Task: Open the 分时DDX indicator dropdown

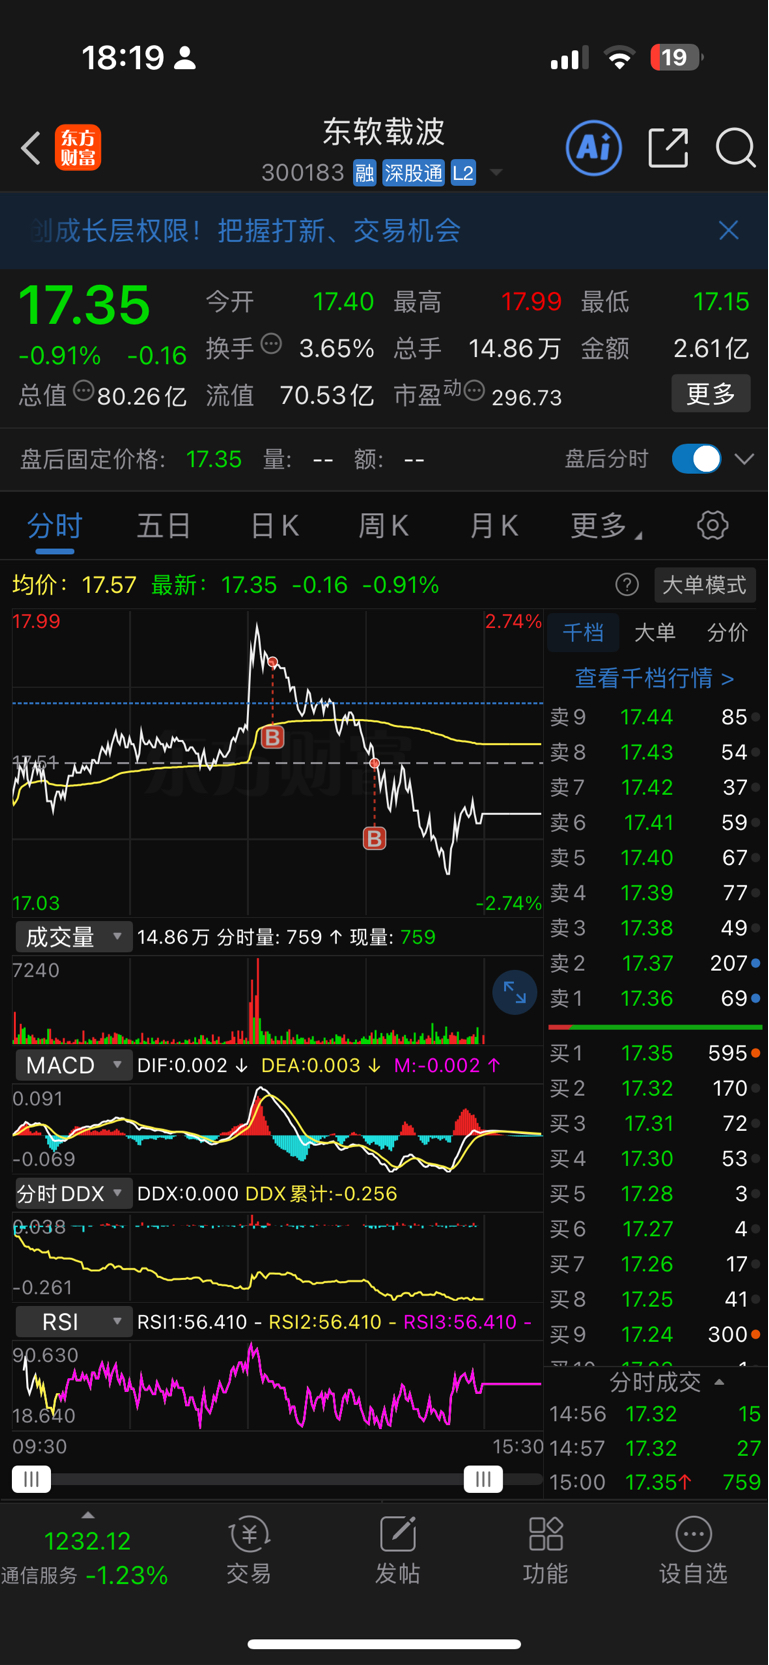Action: point(73,1193)
